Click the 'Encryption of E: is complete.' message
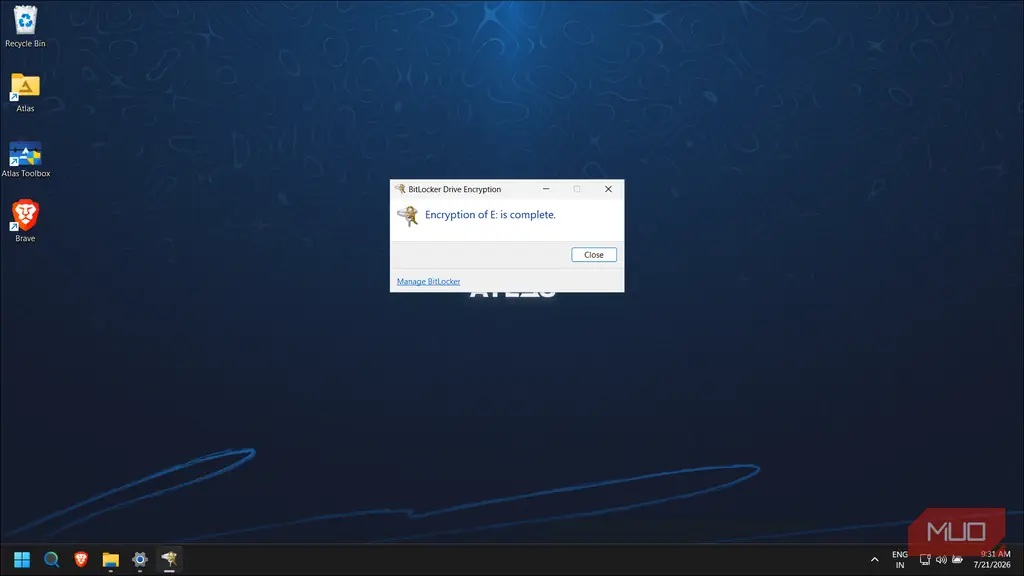Viewport: 1024px width, 576px height. (490, 215)
